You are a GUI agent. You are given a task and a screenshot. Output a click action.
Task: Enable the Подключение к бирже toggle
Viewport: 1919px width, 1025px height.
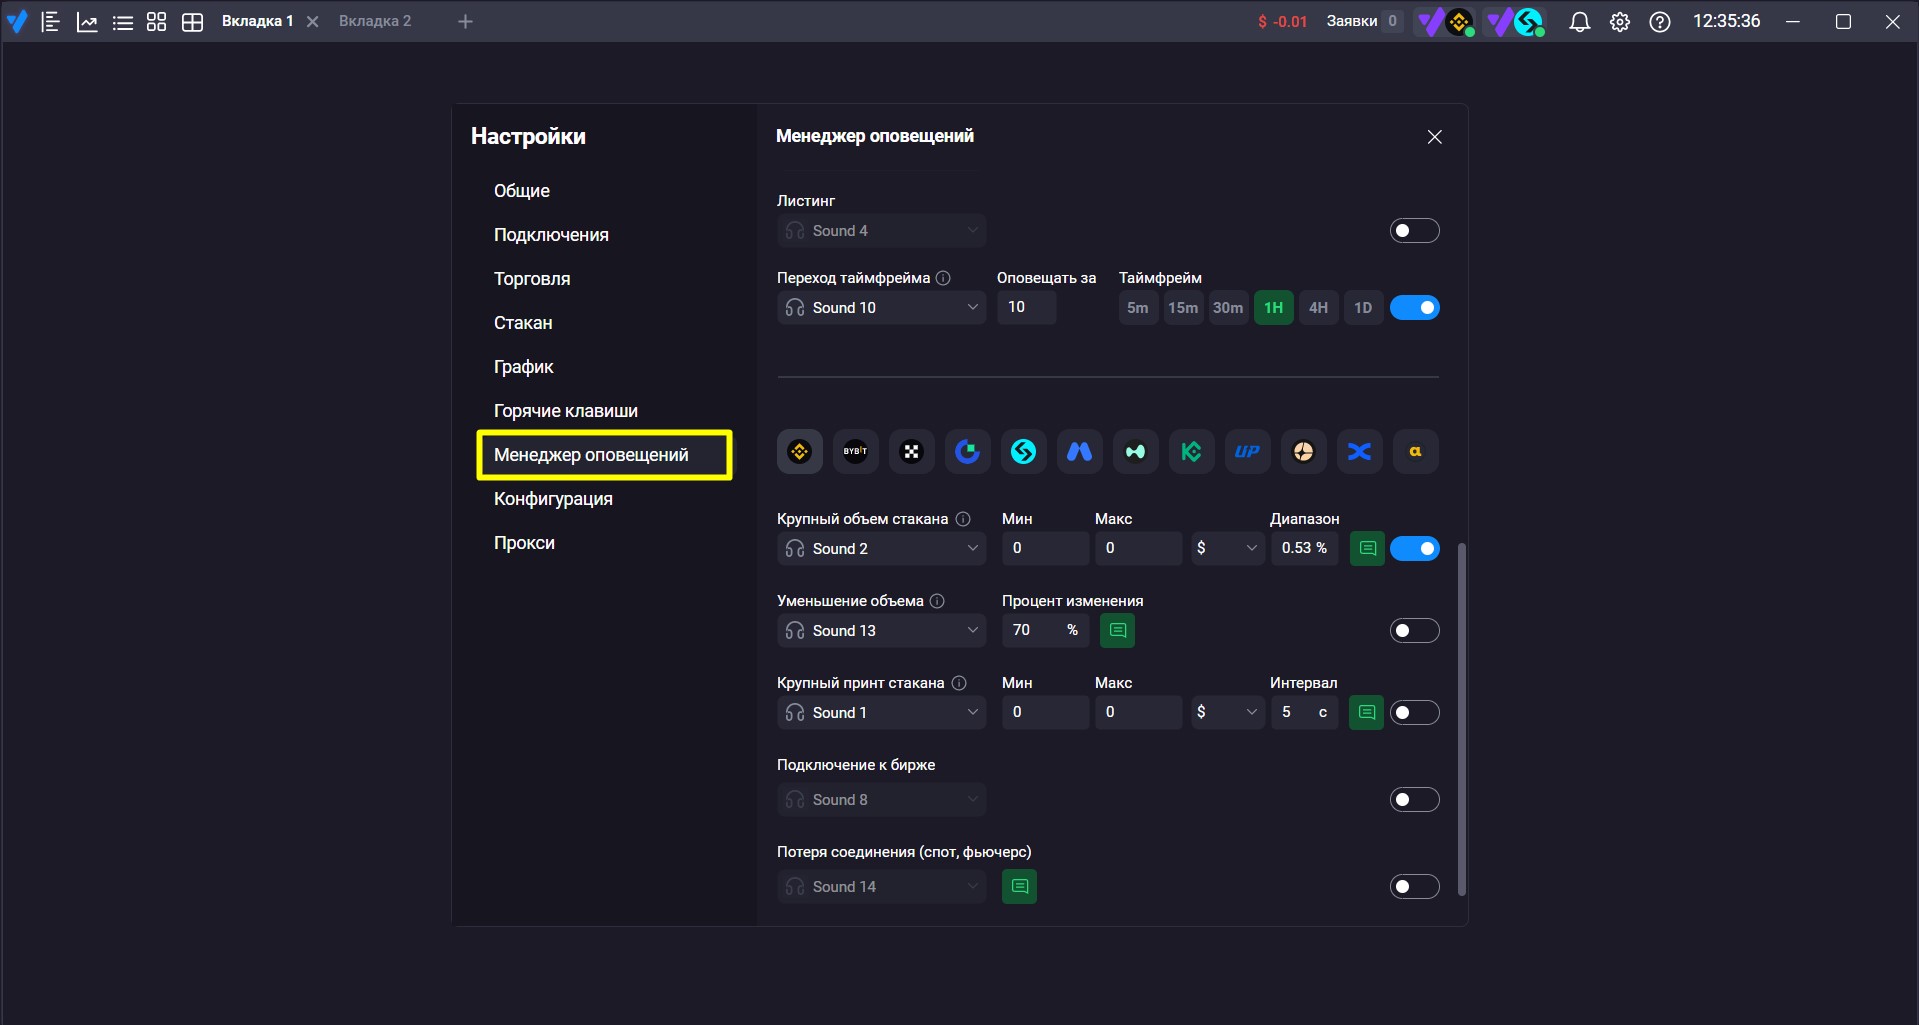1415,800
